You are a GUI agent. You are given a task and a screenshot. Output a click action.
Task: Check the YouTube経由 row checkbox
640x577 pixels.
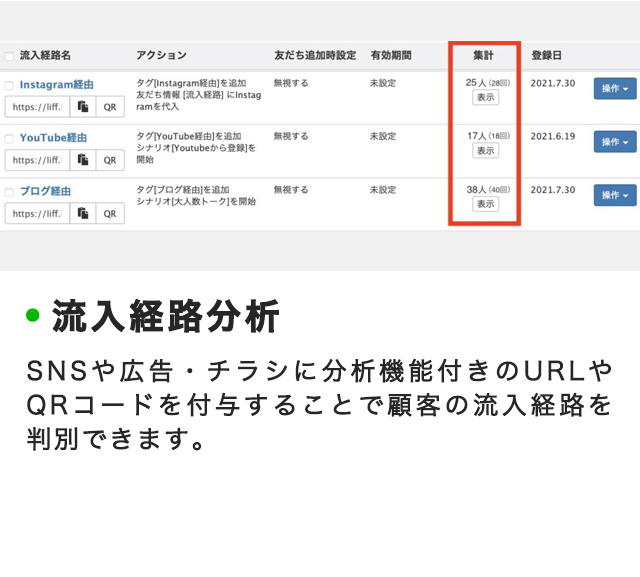click(9, 139)
